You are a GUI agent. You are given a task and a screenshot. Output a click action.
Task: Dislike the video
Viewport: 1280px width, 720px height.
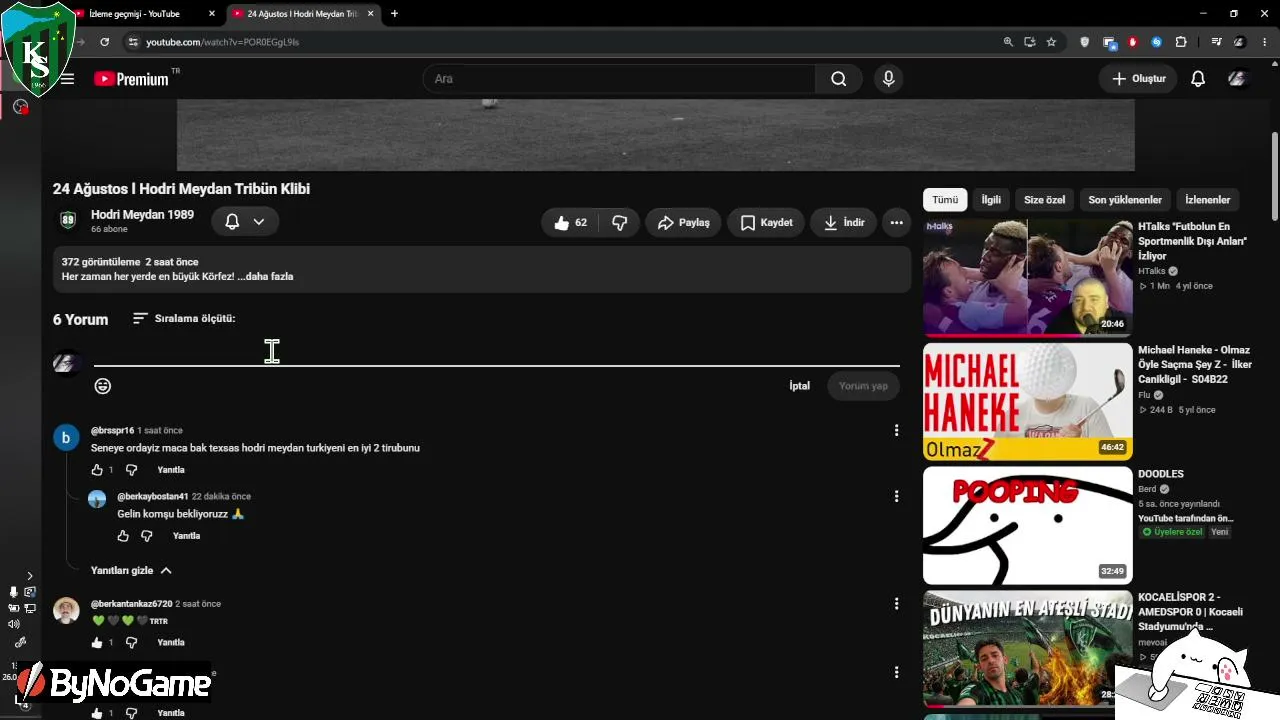[620, 223]
